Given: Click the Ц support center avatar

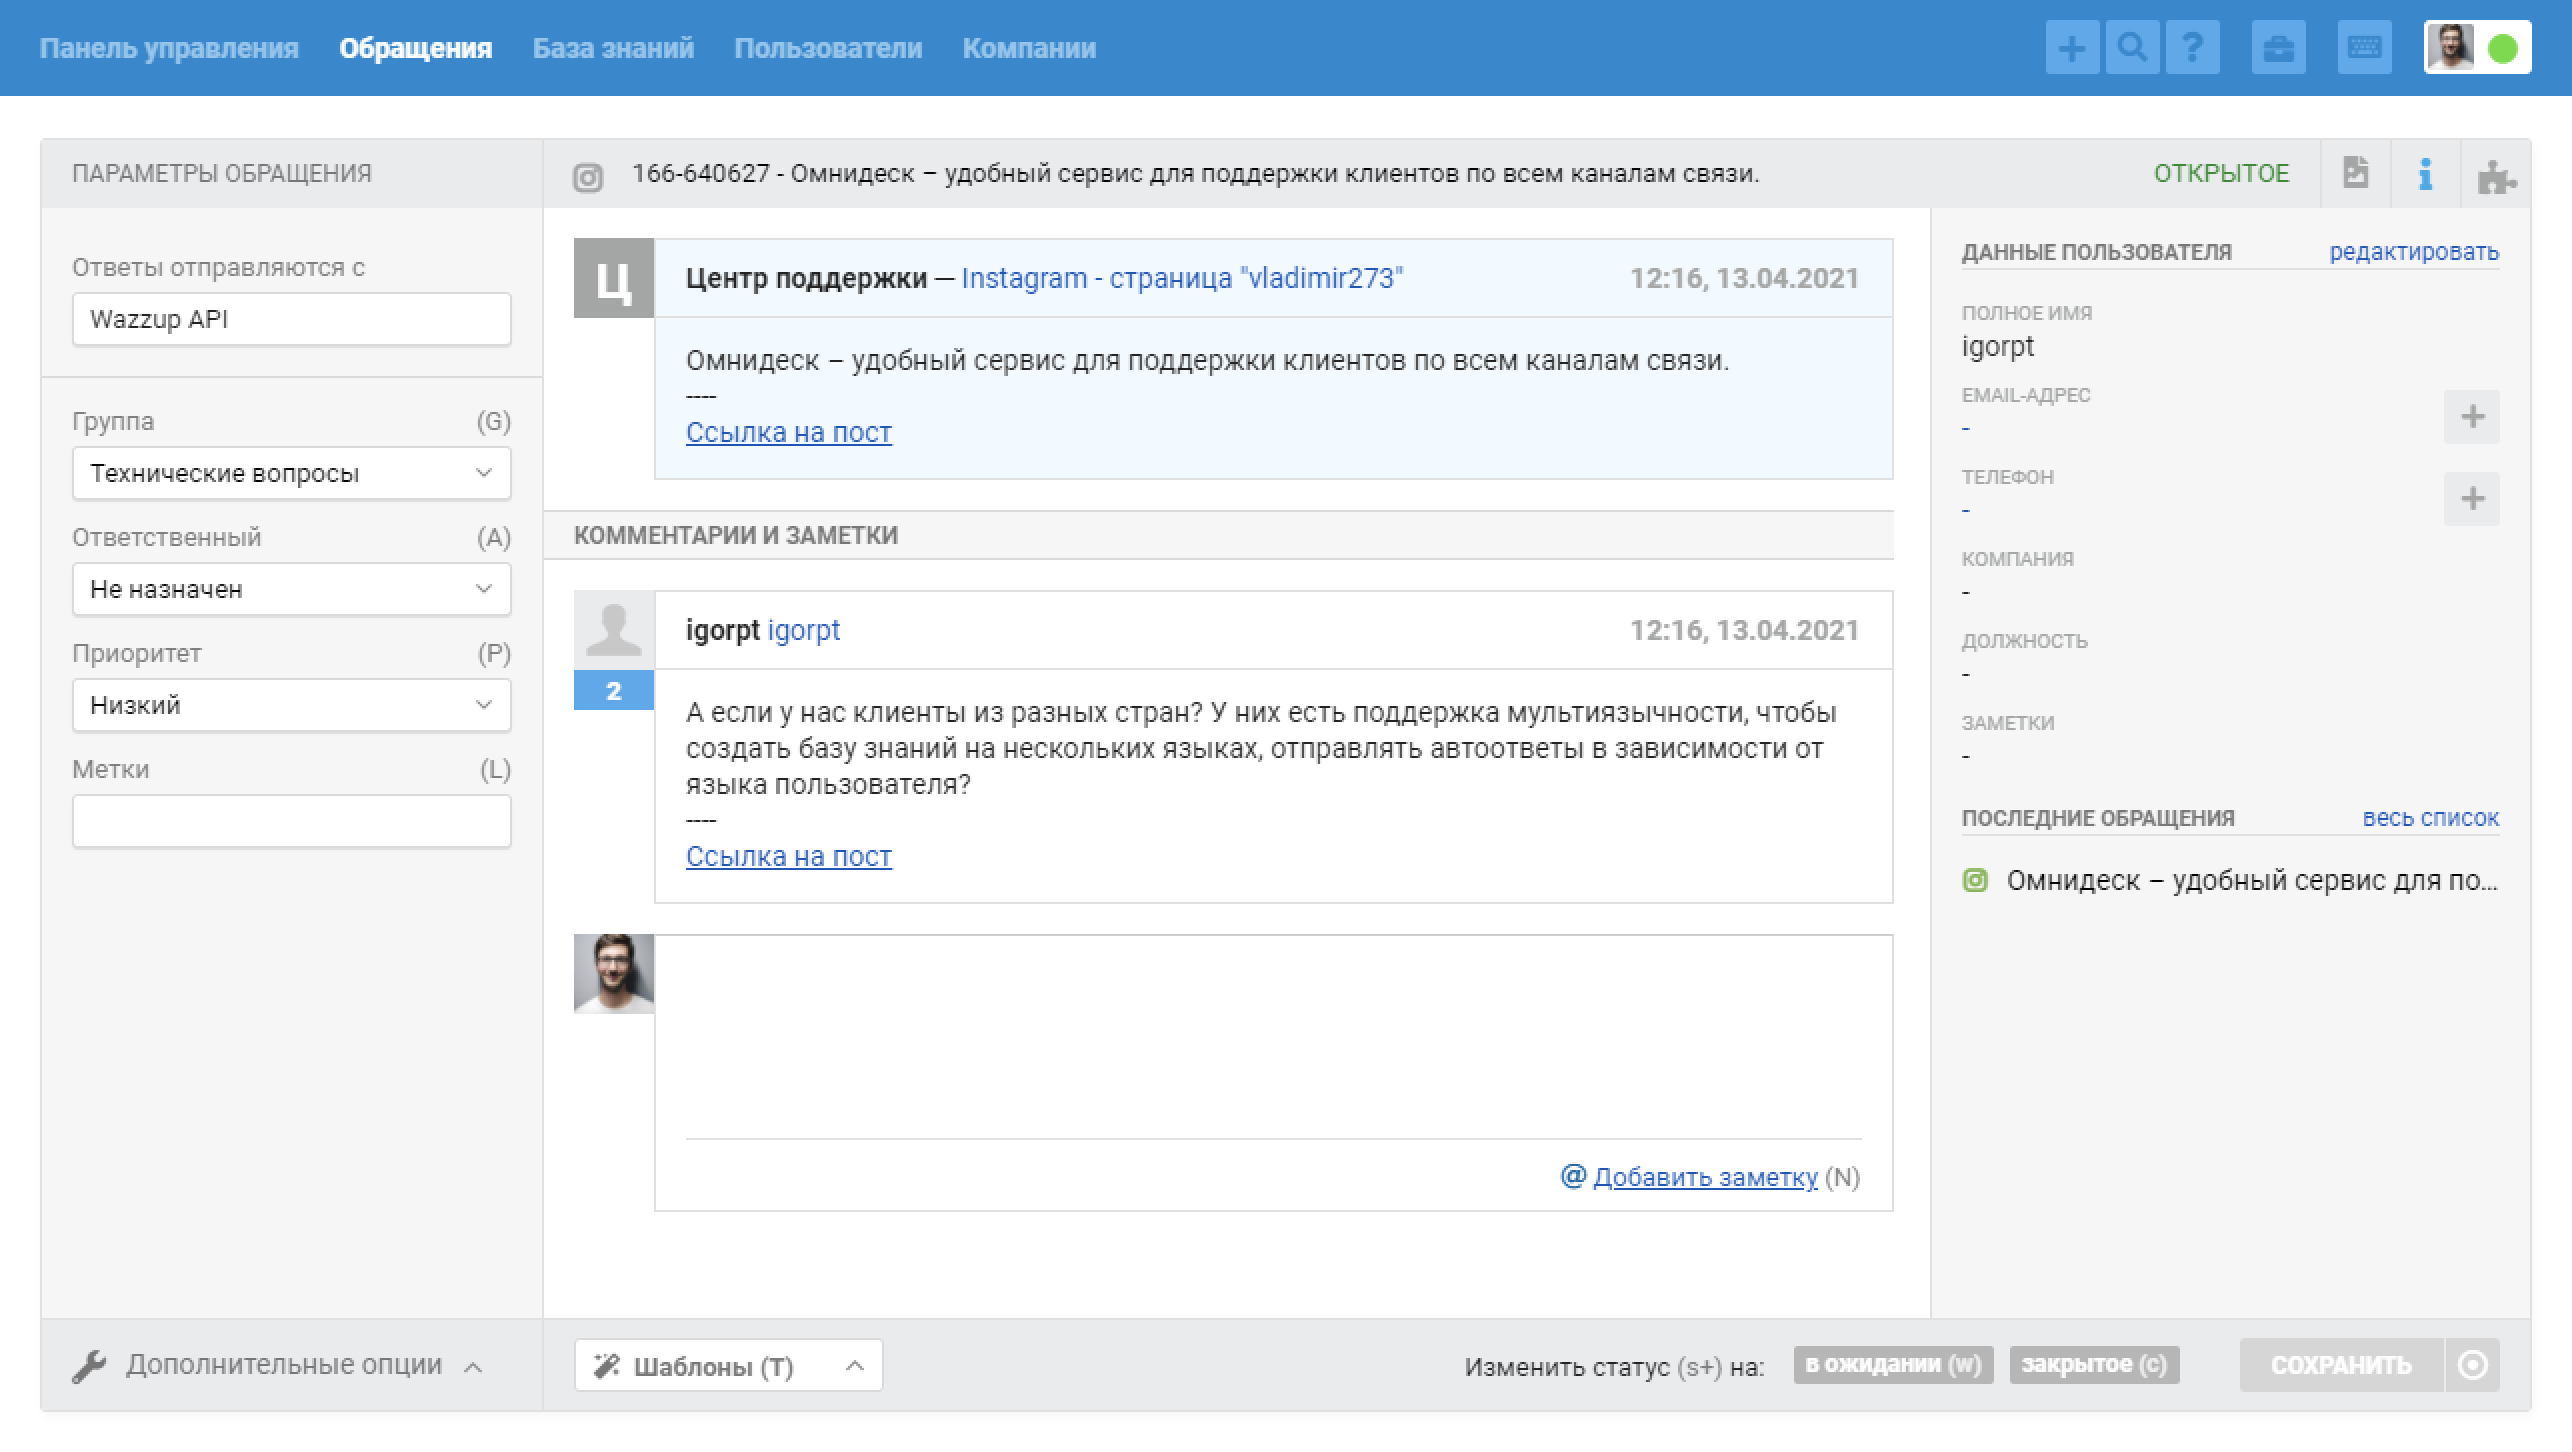Looking at the screenshot, I should (614, 278).
